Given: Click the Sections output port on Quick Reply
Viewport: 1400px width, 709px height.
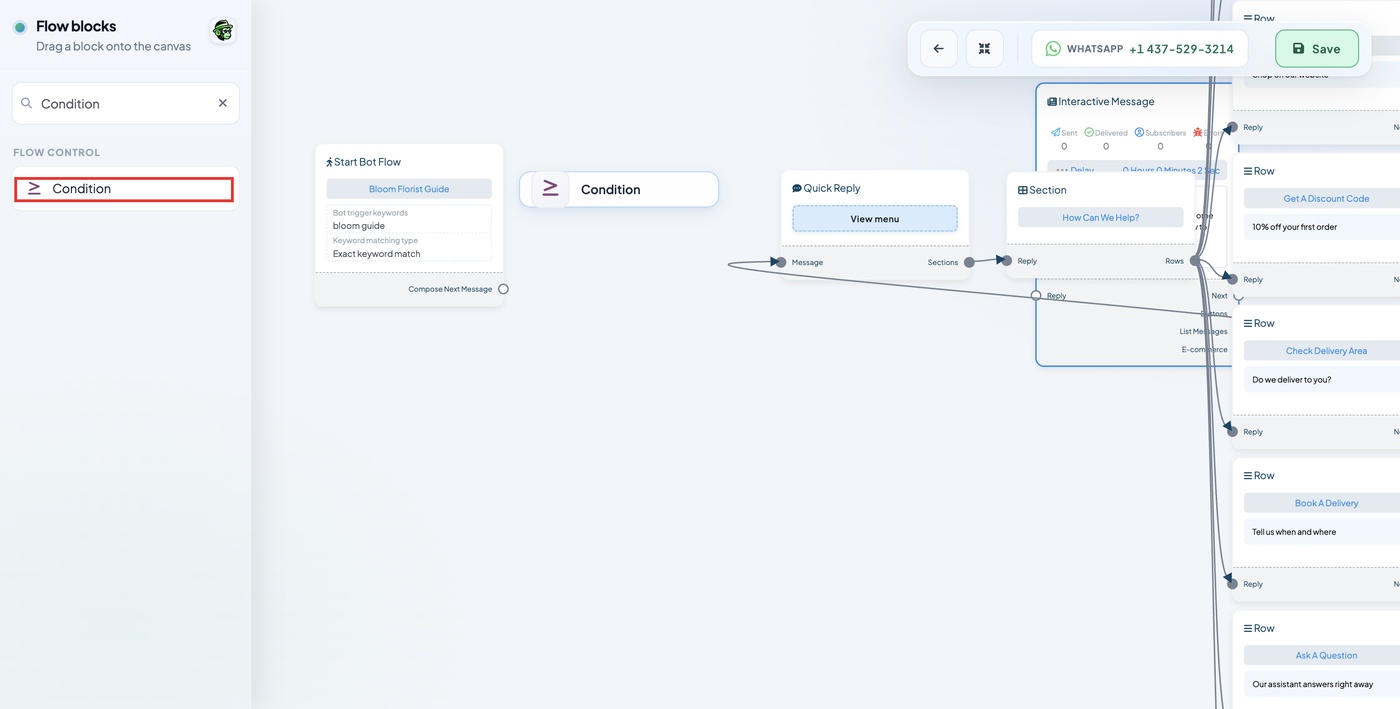Looking at the screenshot, I should (x=969, y=262).
